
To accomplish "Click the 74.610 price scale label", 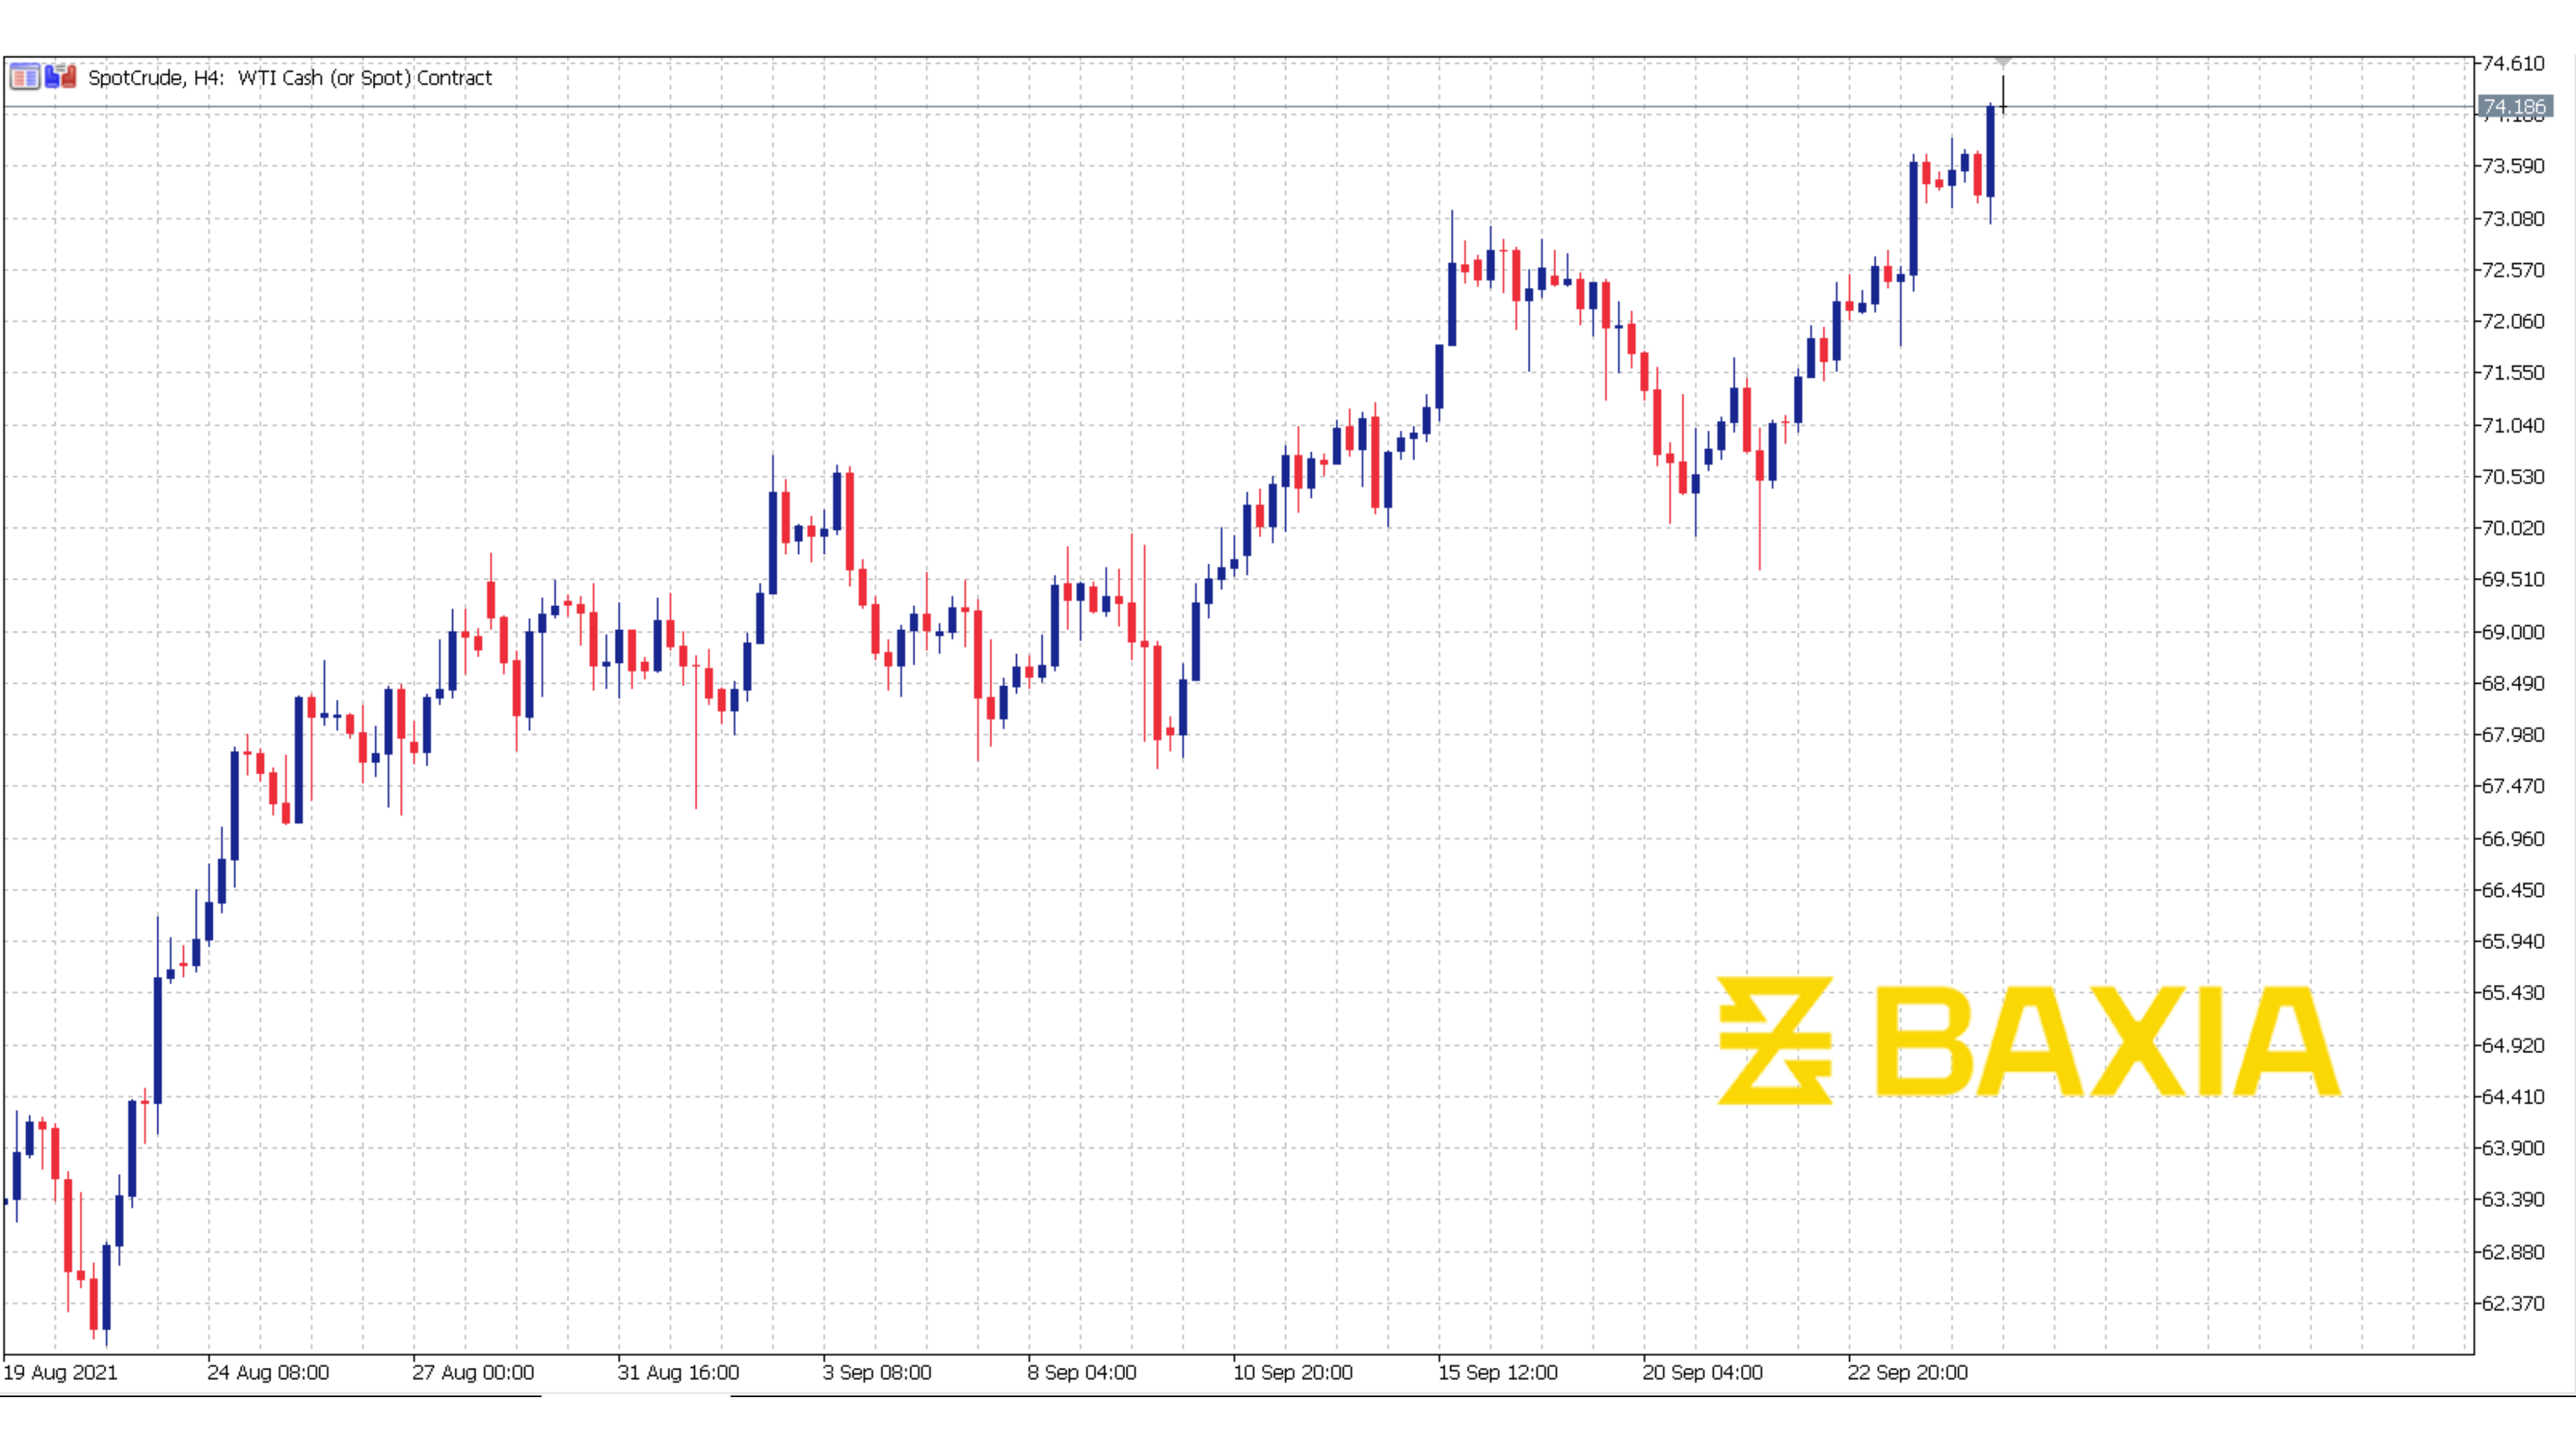I will 2514,64.
